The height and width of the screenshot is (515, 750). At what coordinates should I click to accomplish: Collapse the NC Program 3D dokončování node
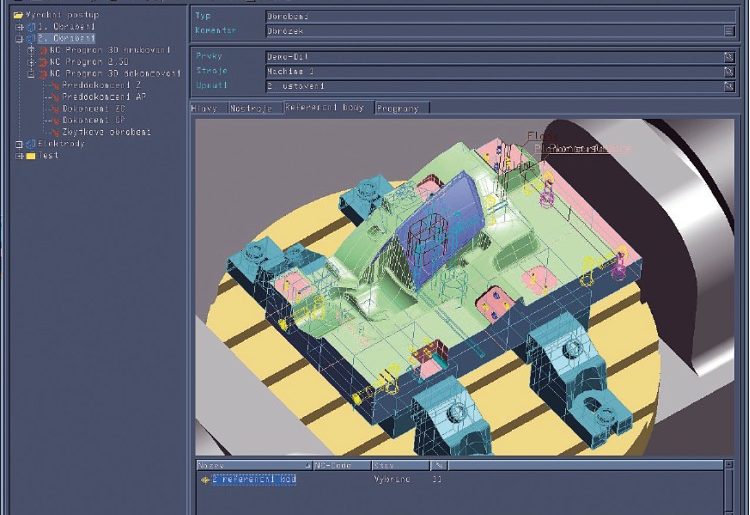31,73
